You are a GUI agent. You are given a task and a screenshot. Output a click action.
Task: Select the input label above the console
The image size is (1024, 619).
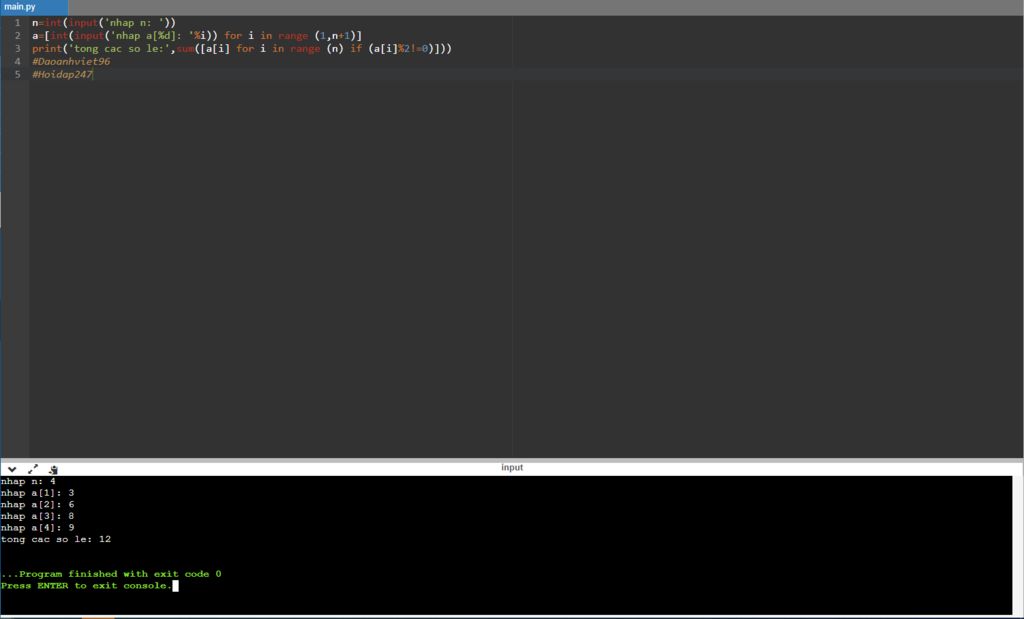(512, 468)
